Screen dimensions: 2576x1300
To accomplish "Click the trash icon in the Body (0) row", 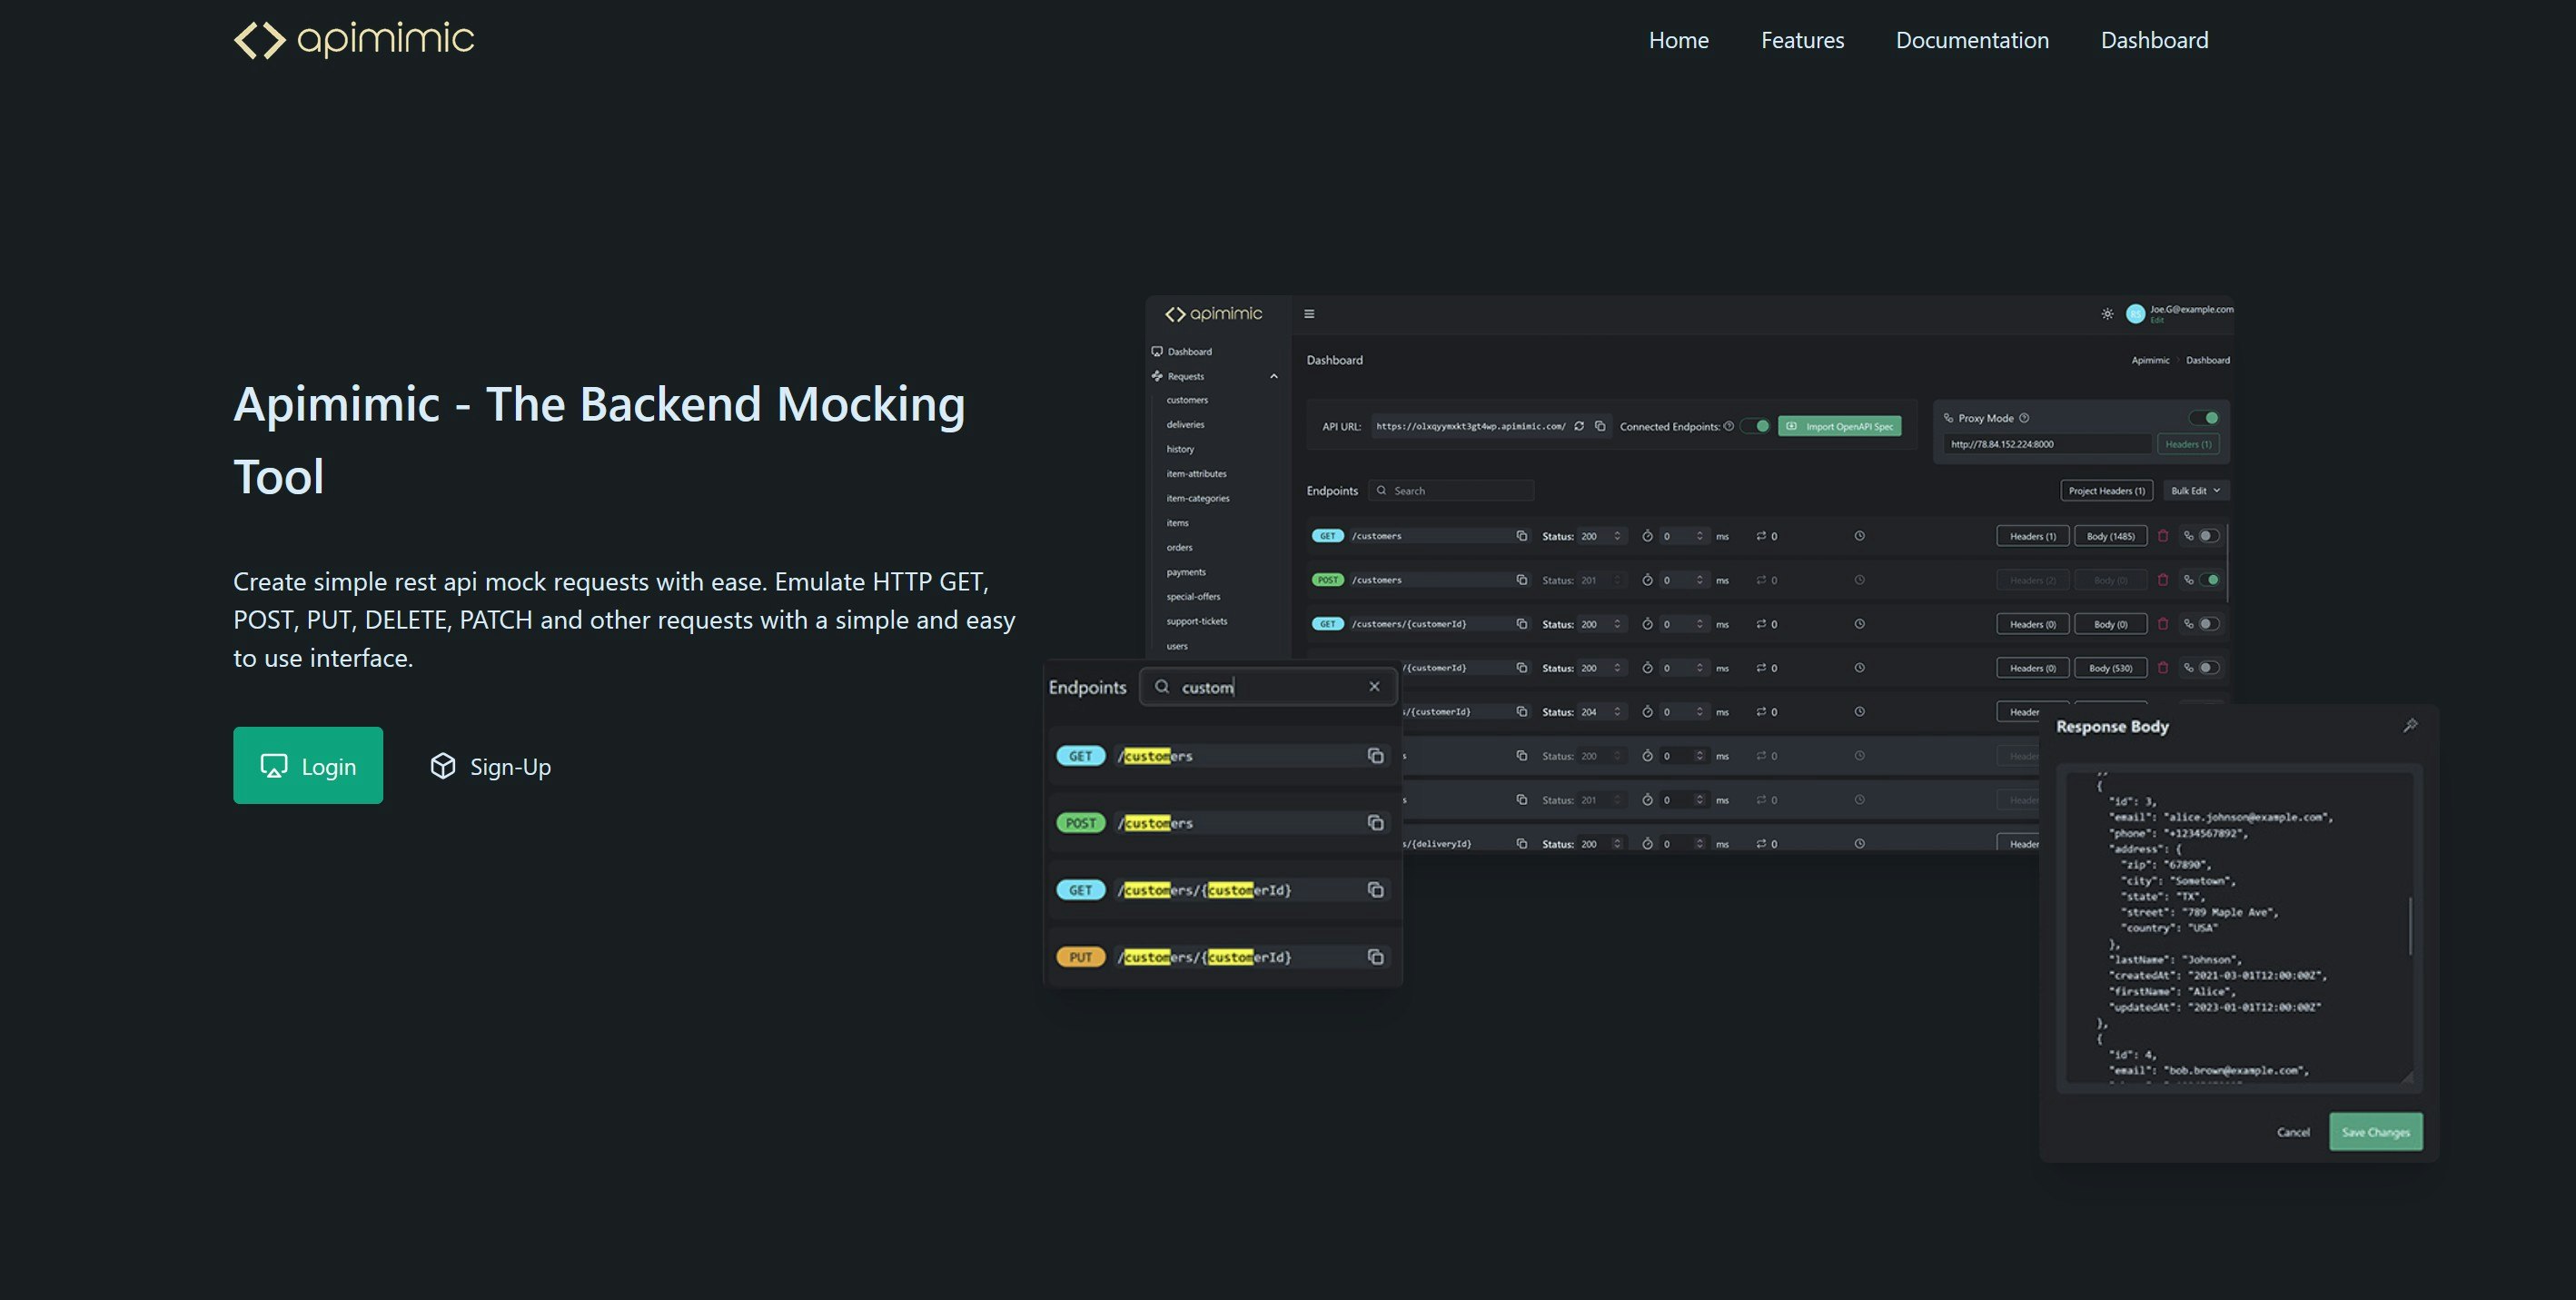I will pos(2163,624).
